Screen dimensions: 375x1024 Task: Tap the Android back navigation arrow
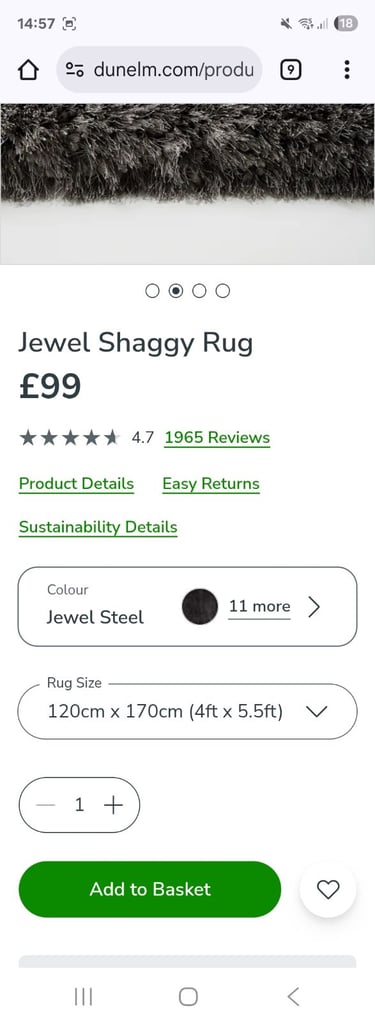click(x=293, y=996)
